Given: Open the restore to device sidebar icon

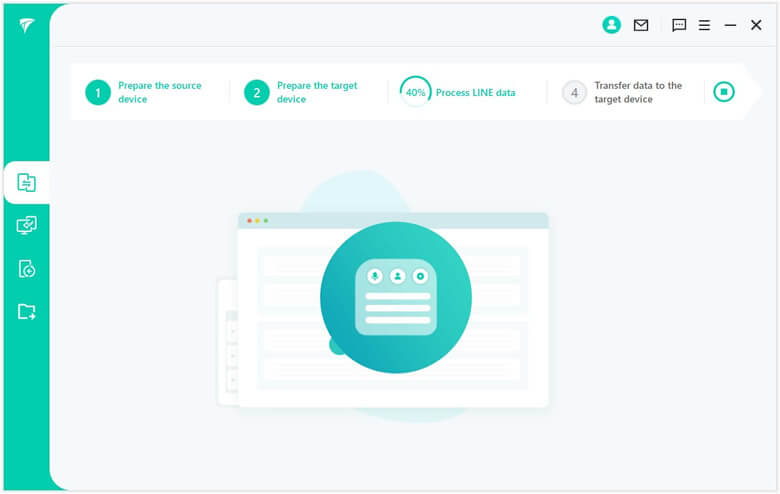Looking at the screenshot, I should coord(26,269).
